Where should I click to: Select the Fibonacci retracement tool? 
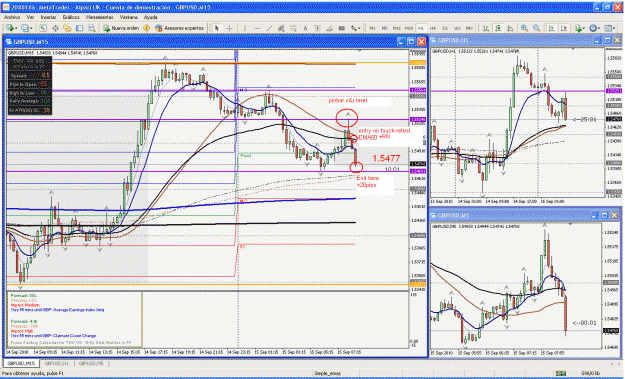pyautogui.click(x=293, y=28)
